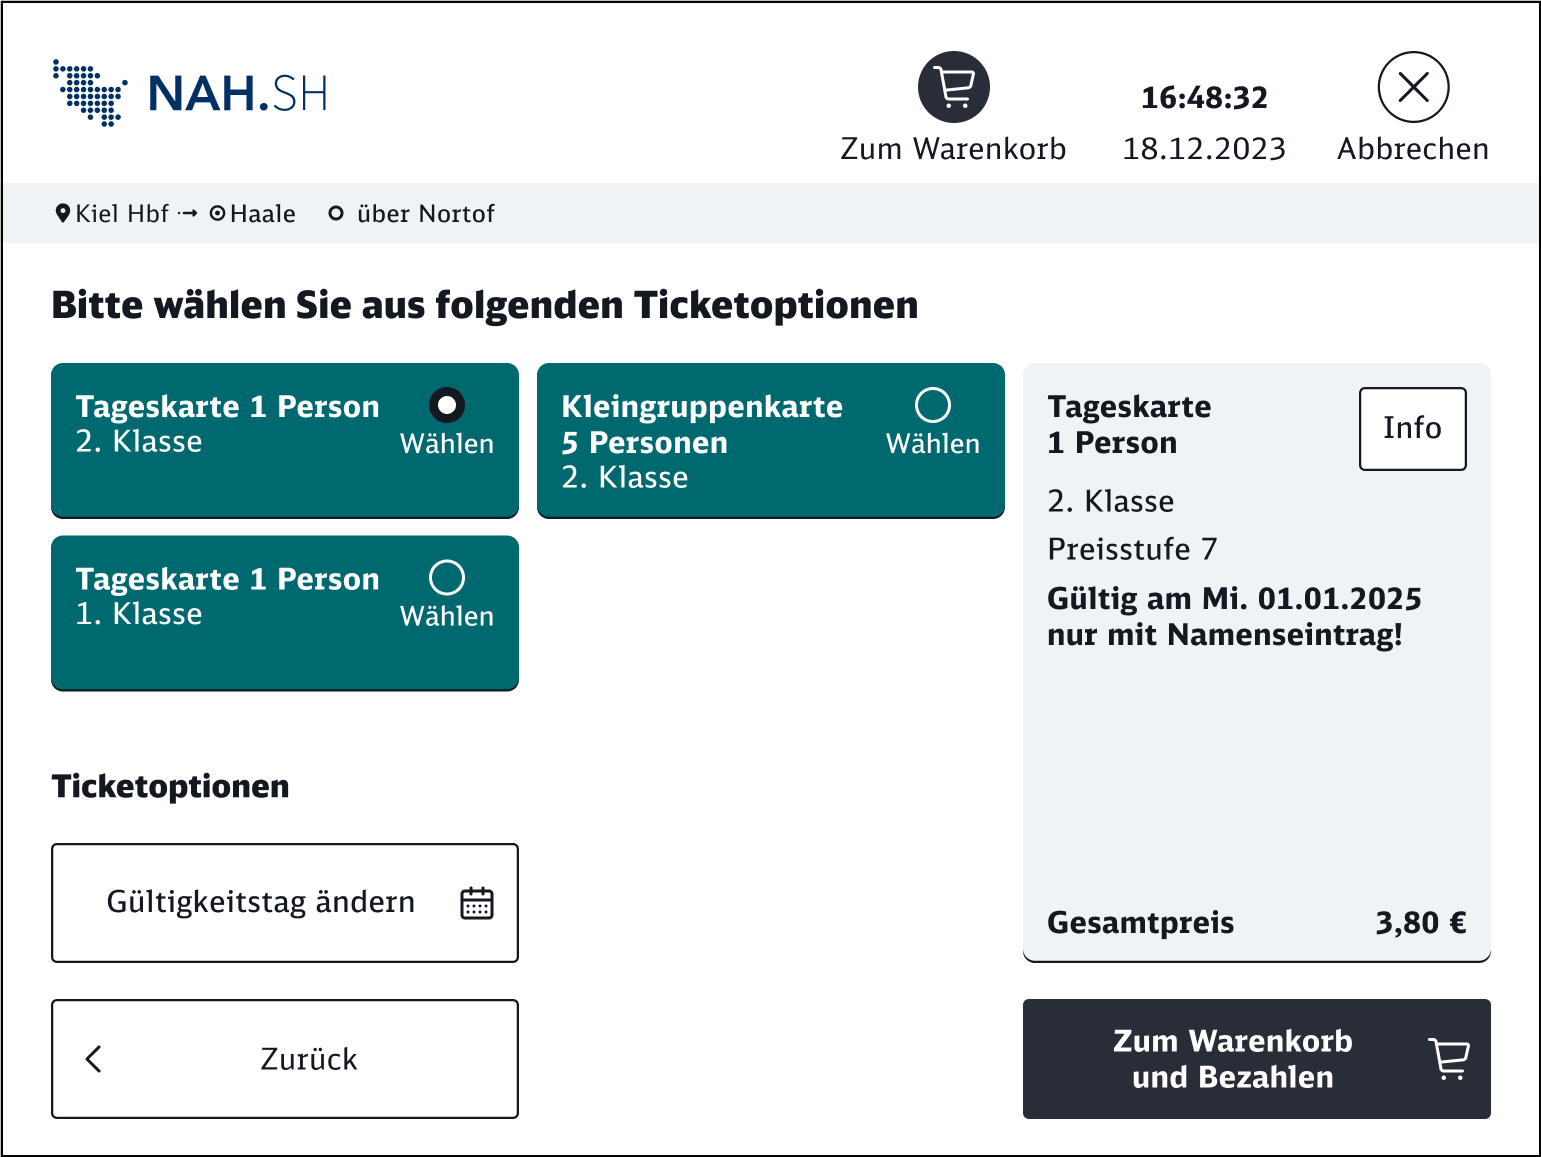Click the Gesamtpreis amount 3,80 €

point(1420,922)
